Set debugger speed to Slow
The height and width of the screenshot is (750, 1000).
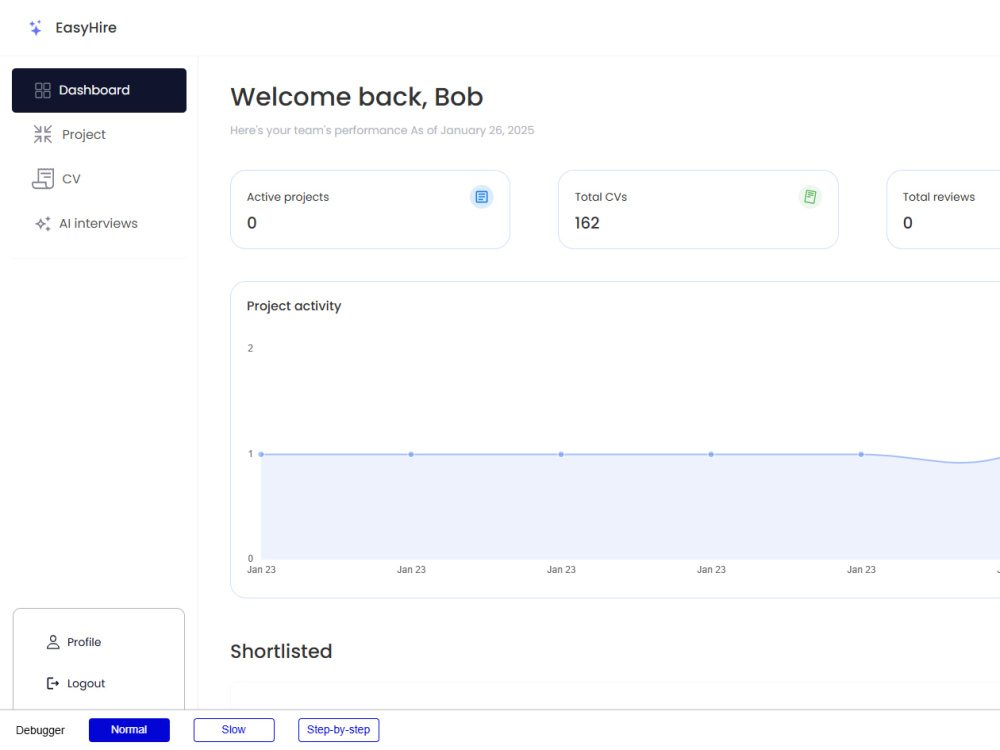234,730
